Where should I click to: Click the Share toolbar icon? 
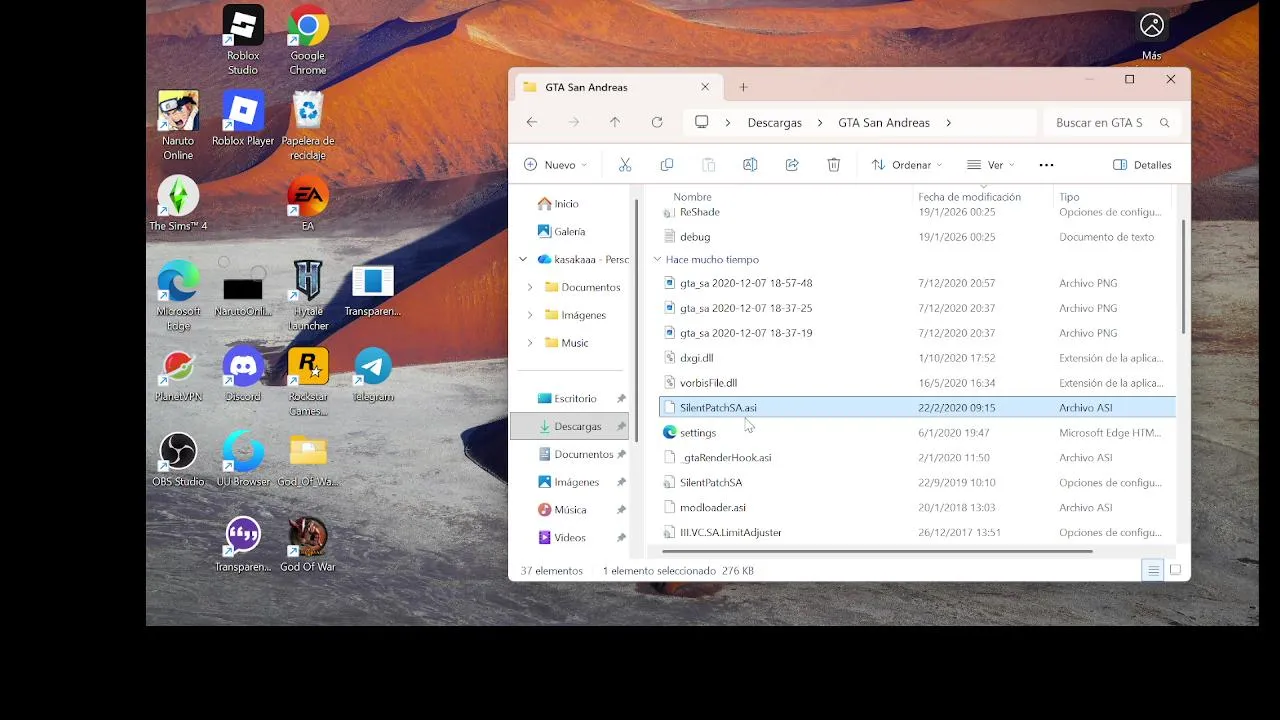tap(792, 165)
